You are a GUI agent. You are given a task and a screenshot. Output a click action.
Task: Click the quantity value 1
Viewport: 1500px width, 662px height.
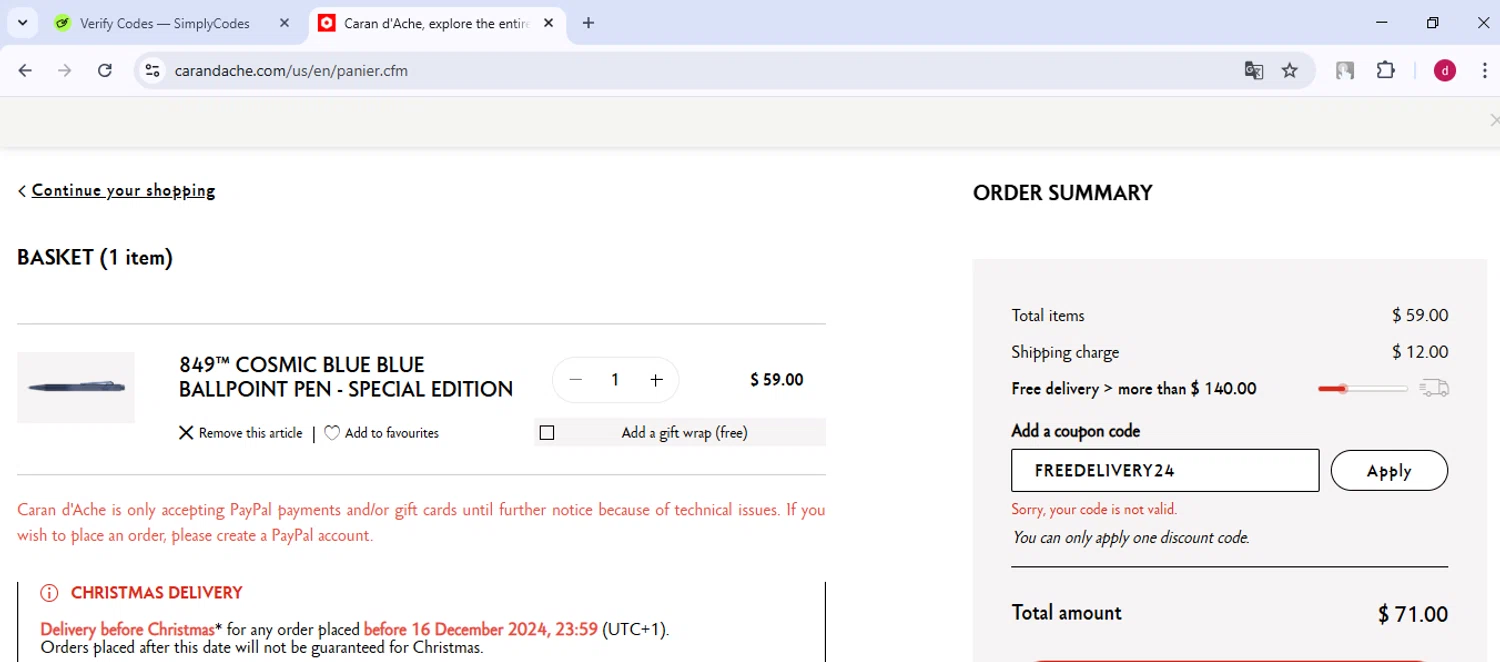[615, 380]
